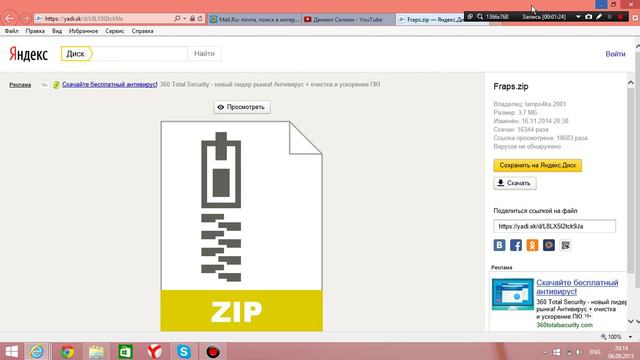Click the Войти sign-in link

pyautogui.click(x=615, y=54)
